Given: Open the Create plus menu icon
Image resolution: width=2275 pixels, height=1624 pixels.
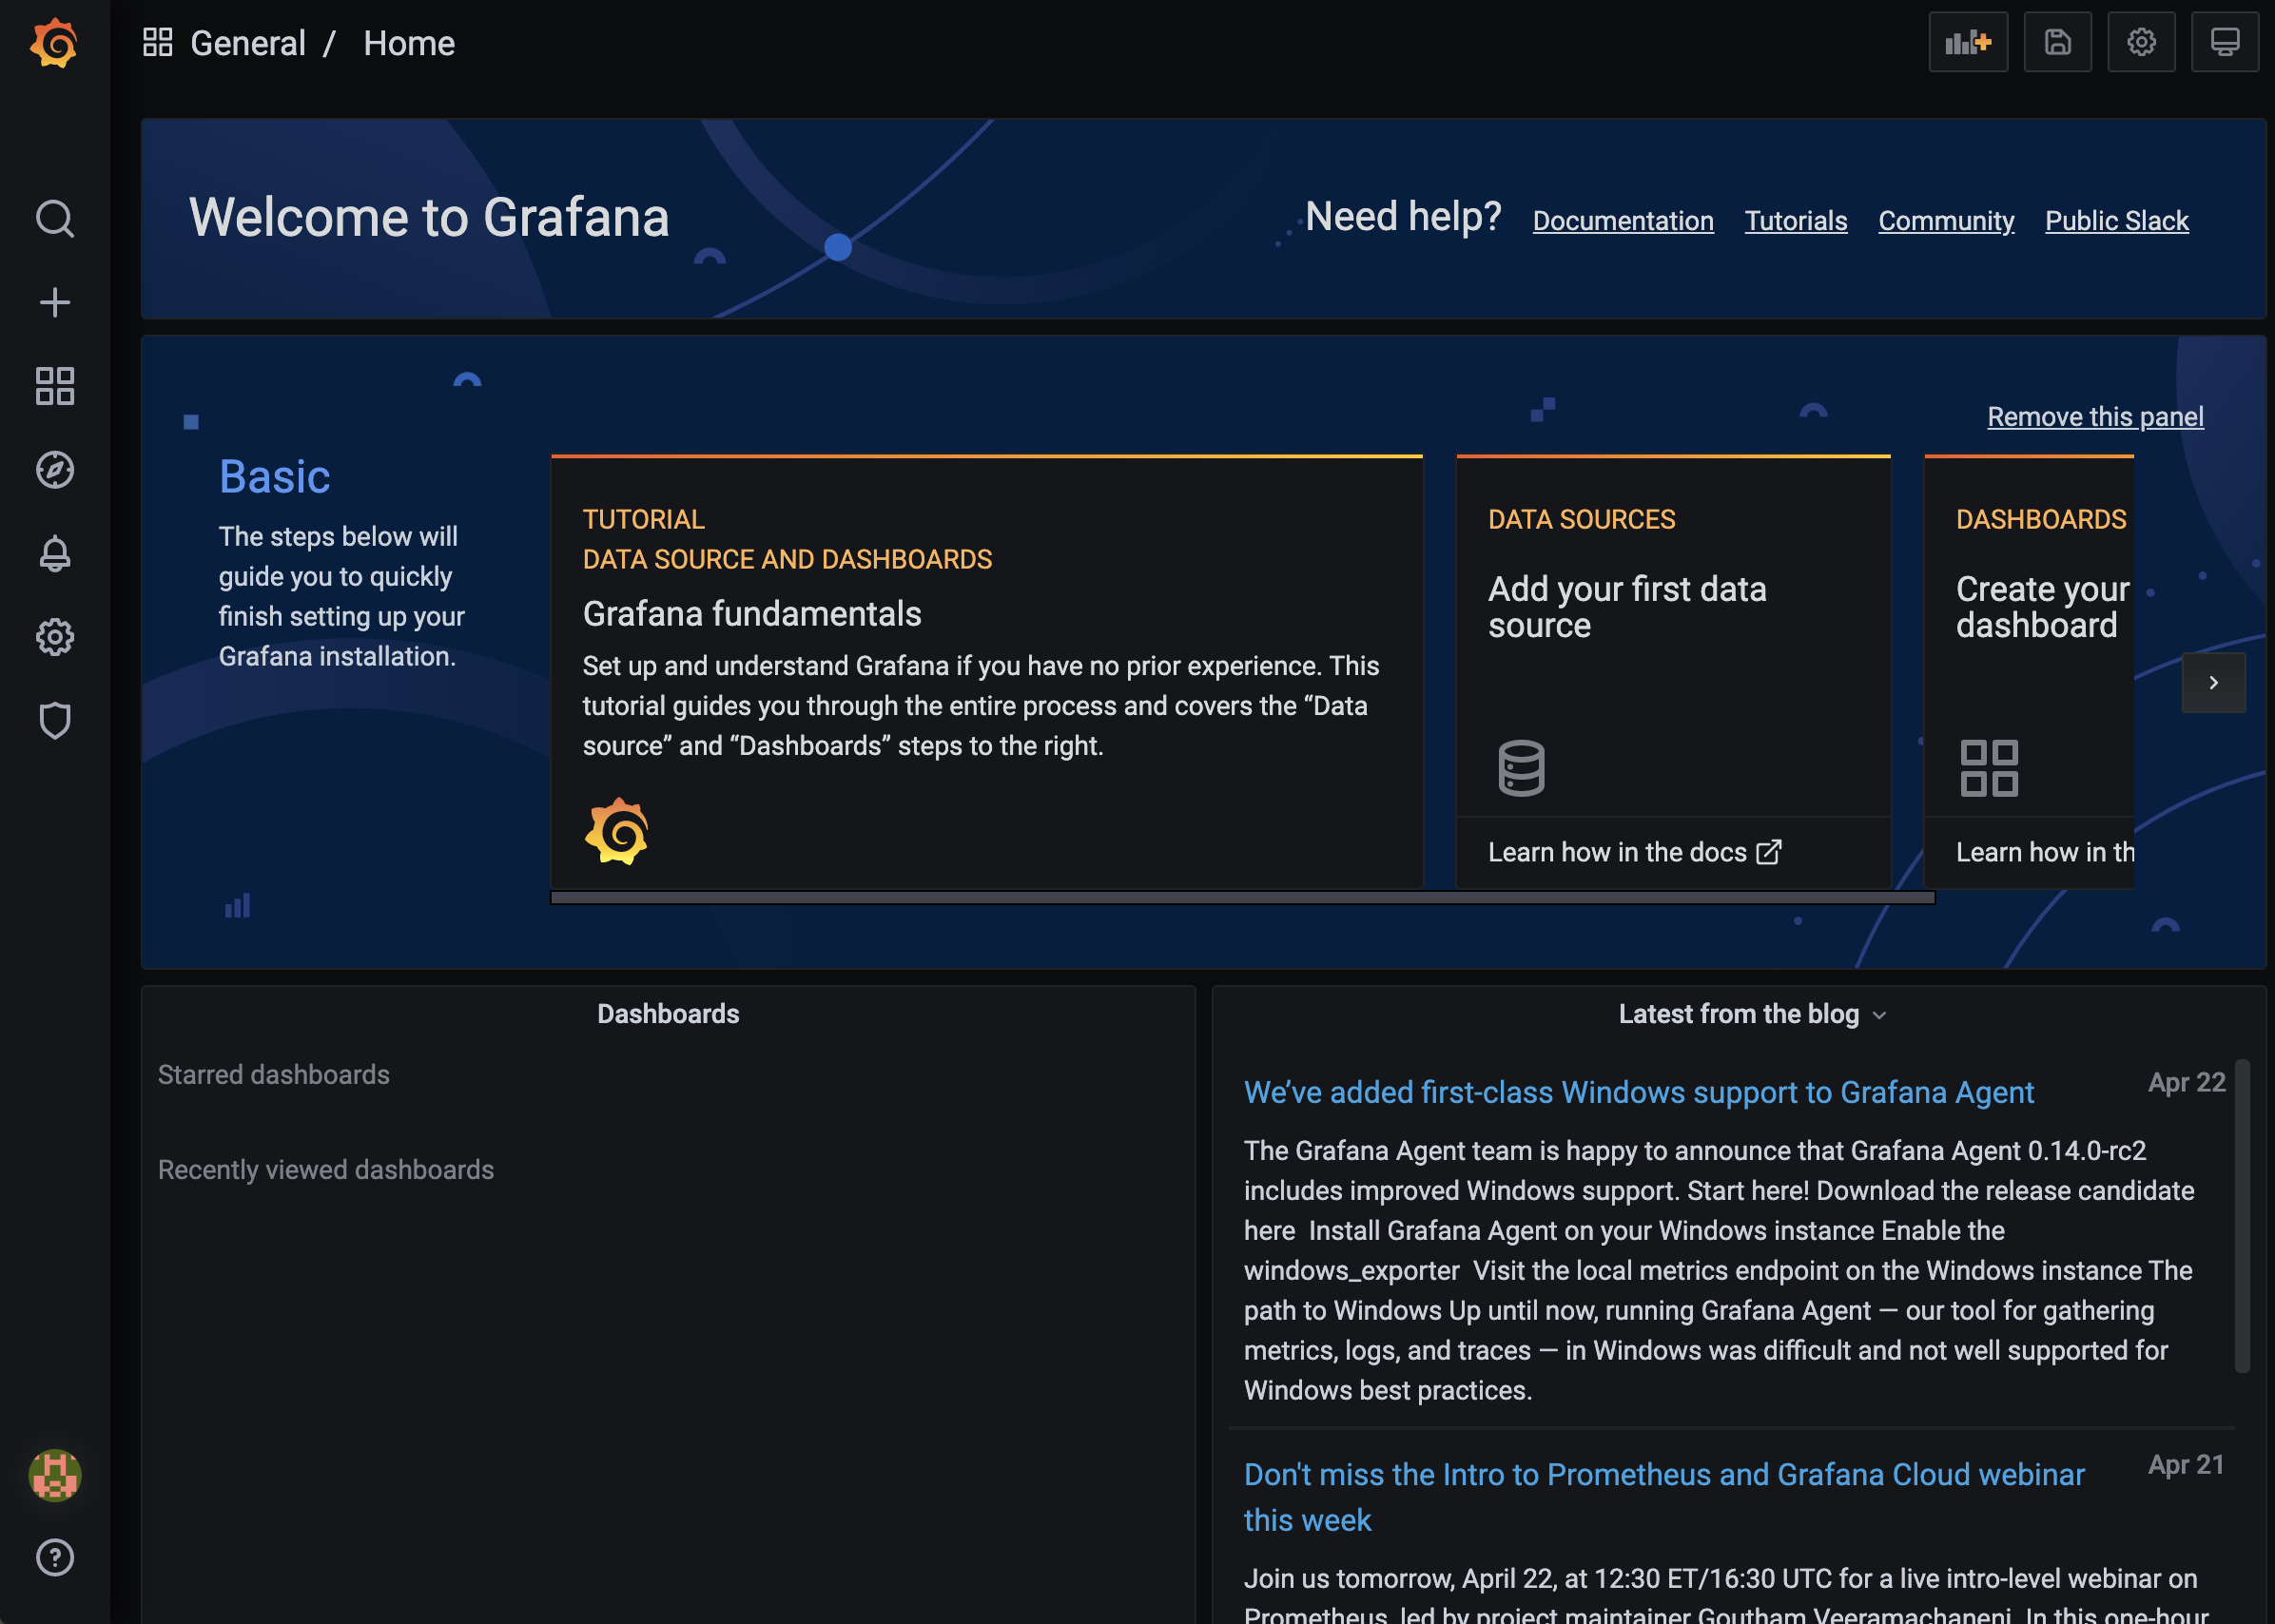Looking at the screenshot, I should [x=55, y=302].
